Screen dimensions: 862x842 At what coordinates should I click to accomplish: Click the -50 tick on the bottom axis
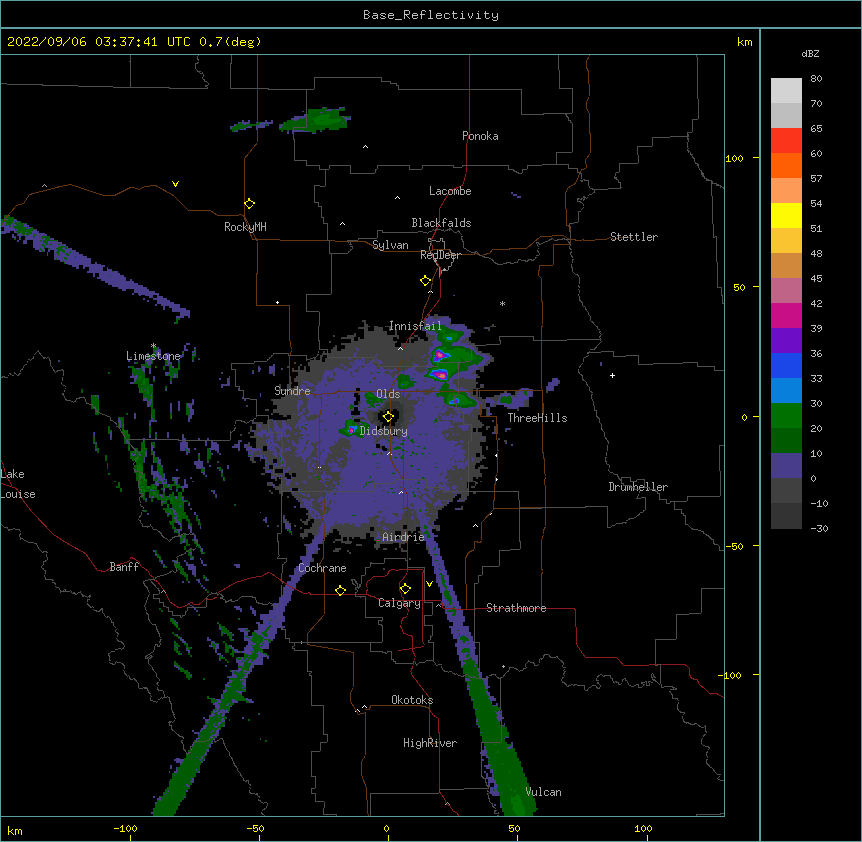(255, 828)
